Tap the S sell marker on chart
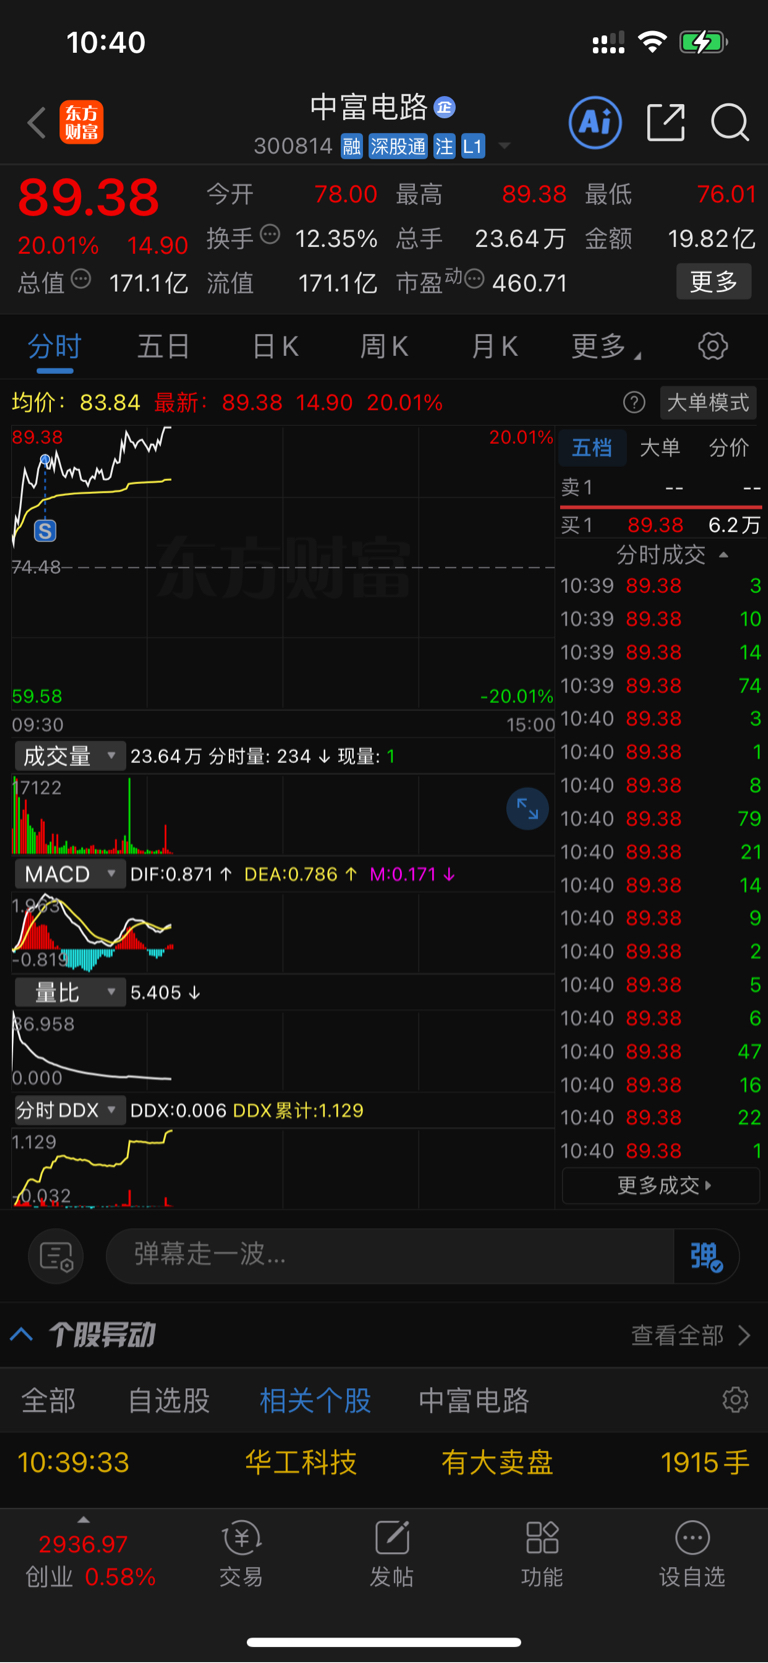The height and width of the screenshot is (1663, 768). (45, 531)
